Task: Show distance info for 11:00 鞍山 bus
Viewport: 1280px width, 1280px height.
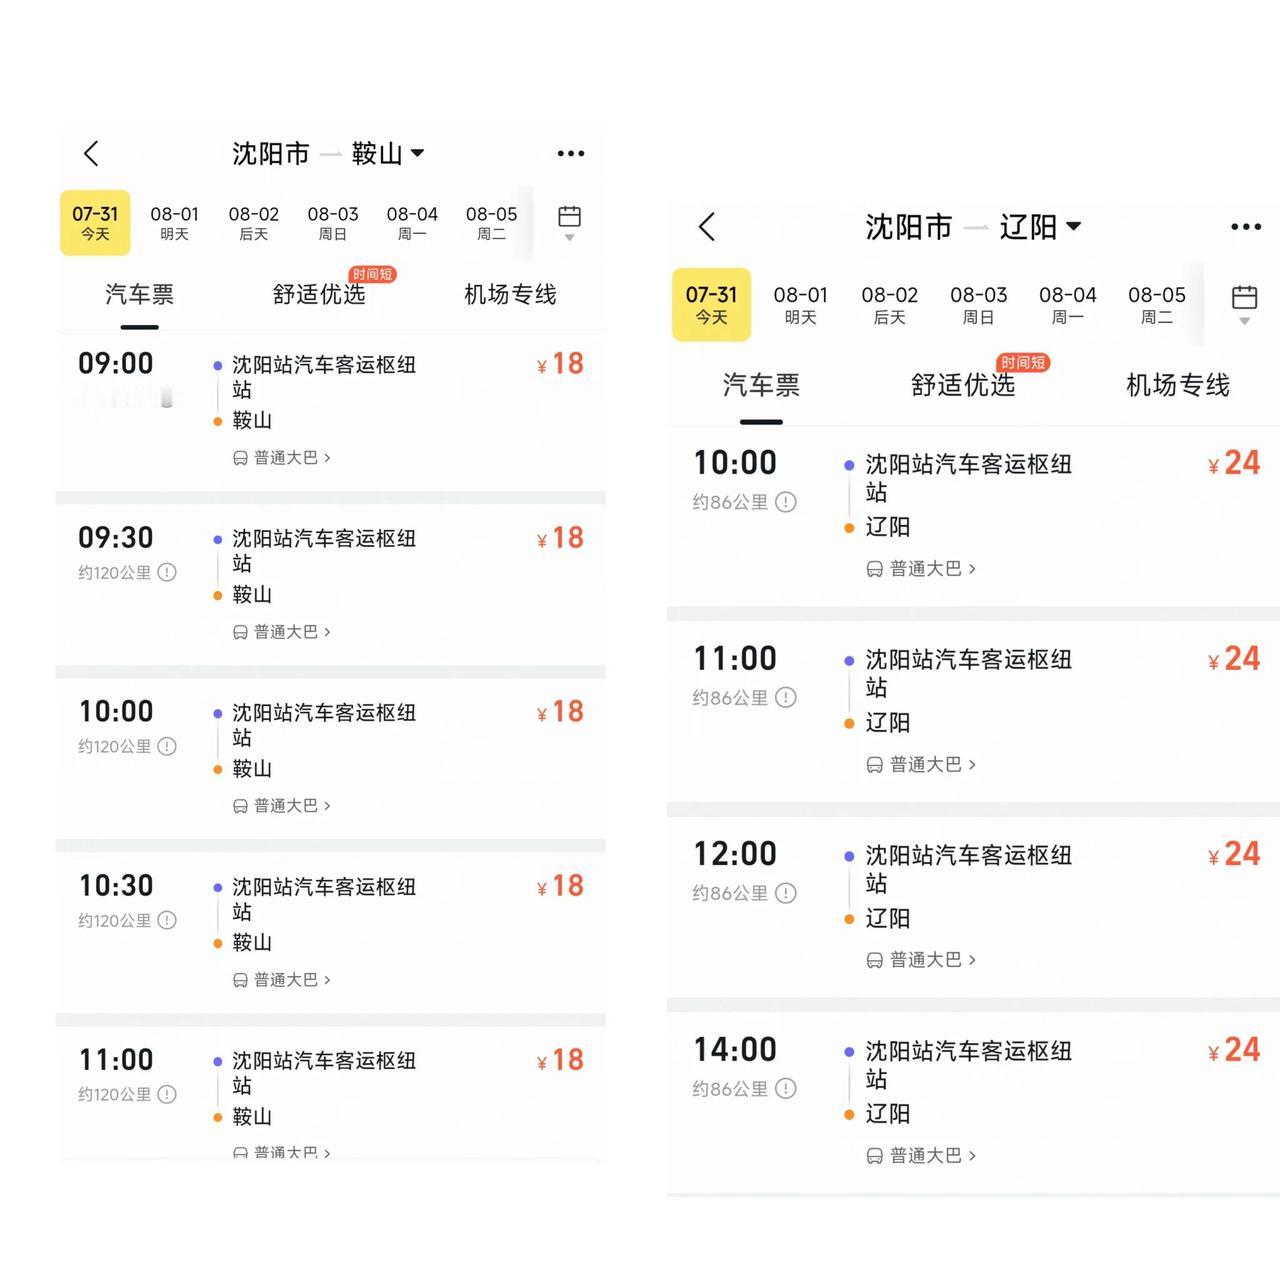Action: [x=167, y=1094]
